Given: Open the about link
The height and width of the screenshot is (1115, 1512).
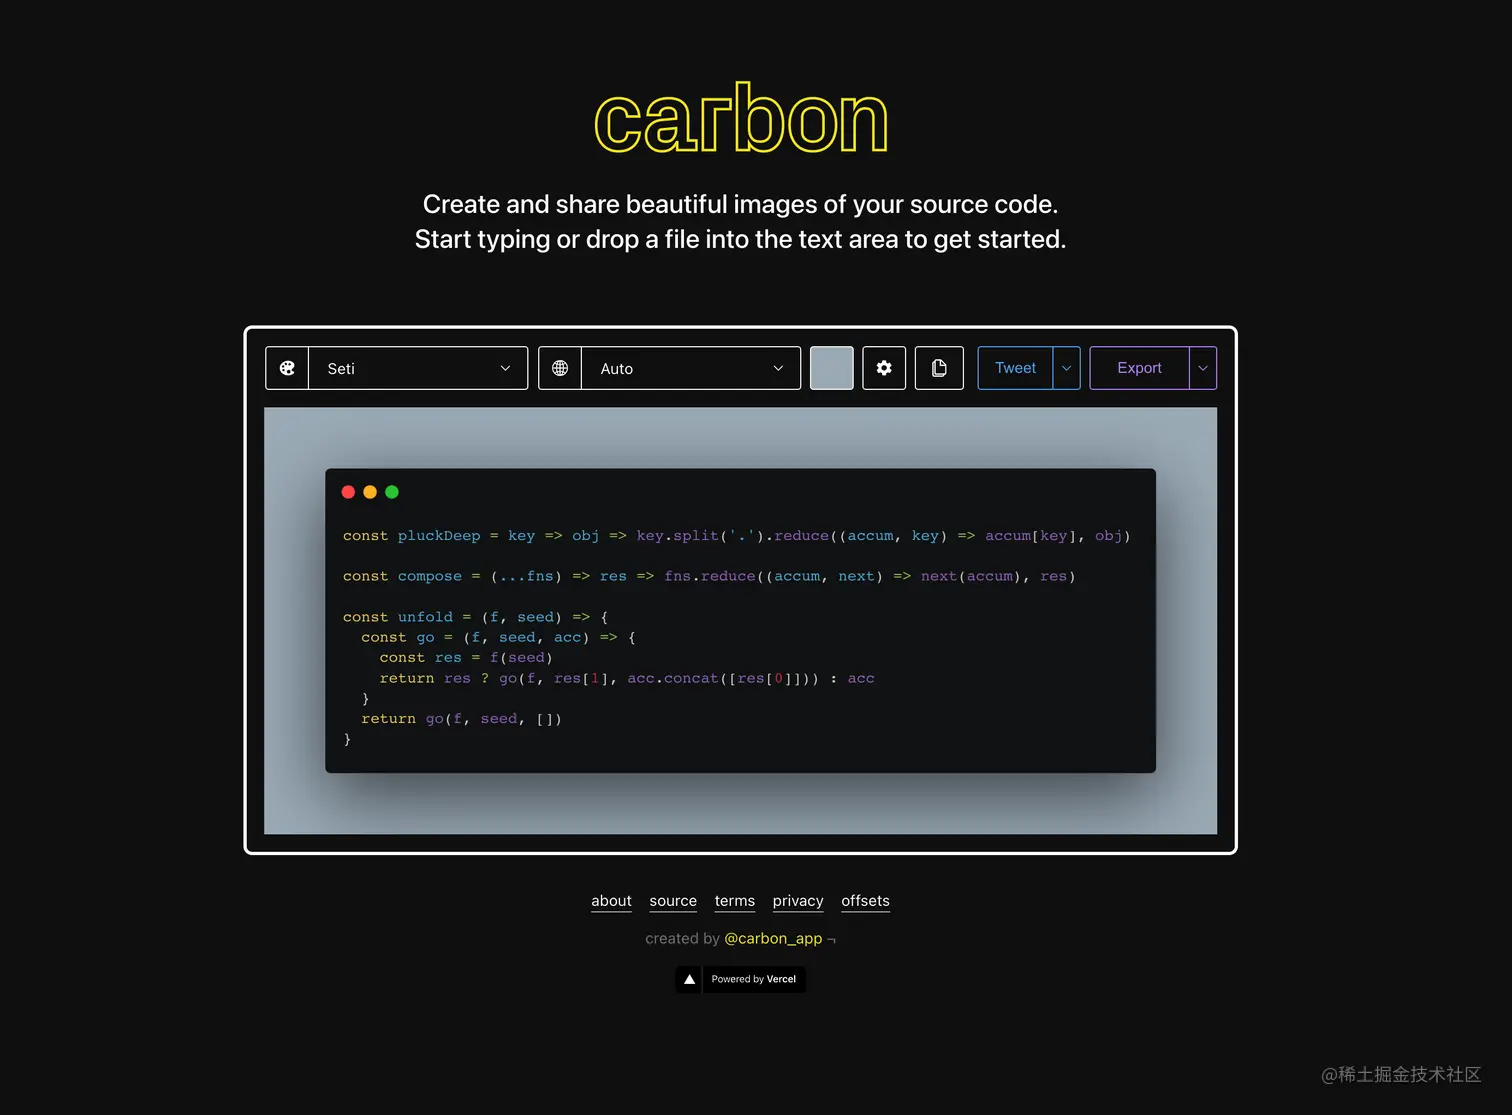Looking at the screenshot, I should coord(611,901).
